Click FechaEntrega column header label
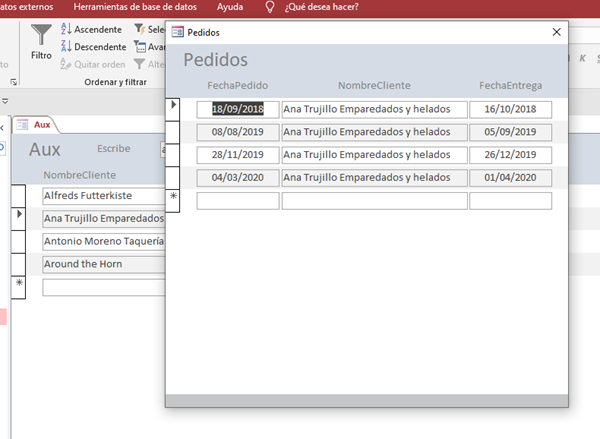The image size is (600, 439). (x=510, y=85)
